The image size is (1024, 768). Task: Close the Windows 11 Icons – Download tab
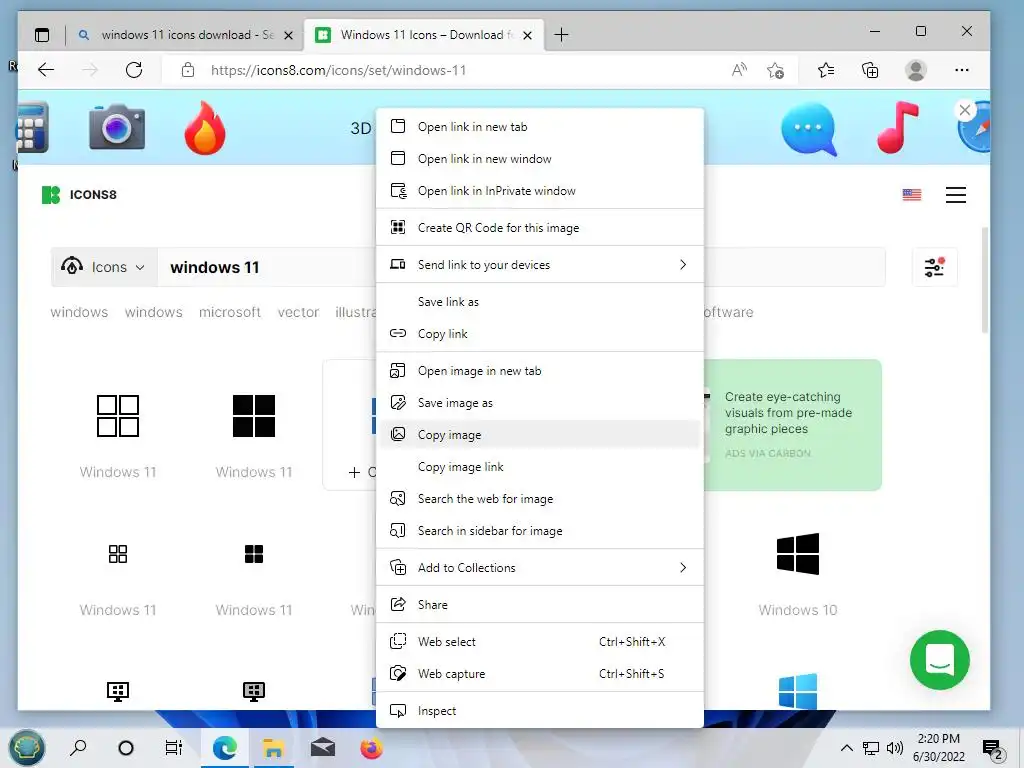pyautogui.click(x=528, y=35)
